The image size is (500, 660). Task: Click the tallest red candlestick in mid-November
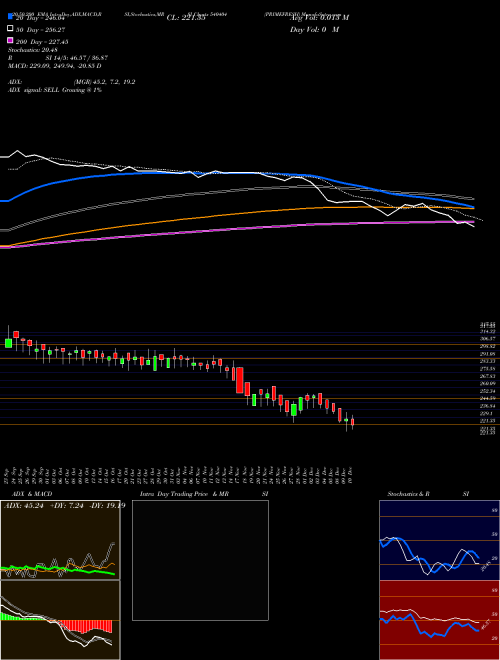tap(240, 380)
